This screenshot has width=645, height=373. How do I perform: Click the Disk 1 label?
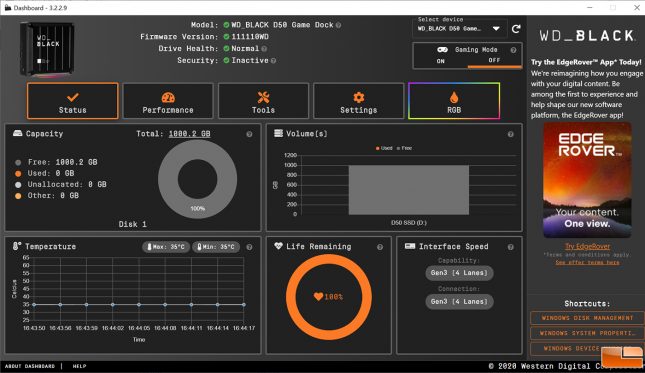pos(132,224)
